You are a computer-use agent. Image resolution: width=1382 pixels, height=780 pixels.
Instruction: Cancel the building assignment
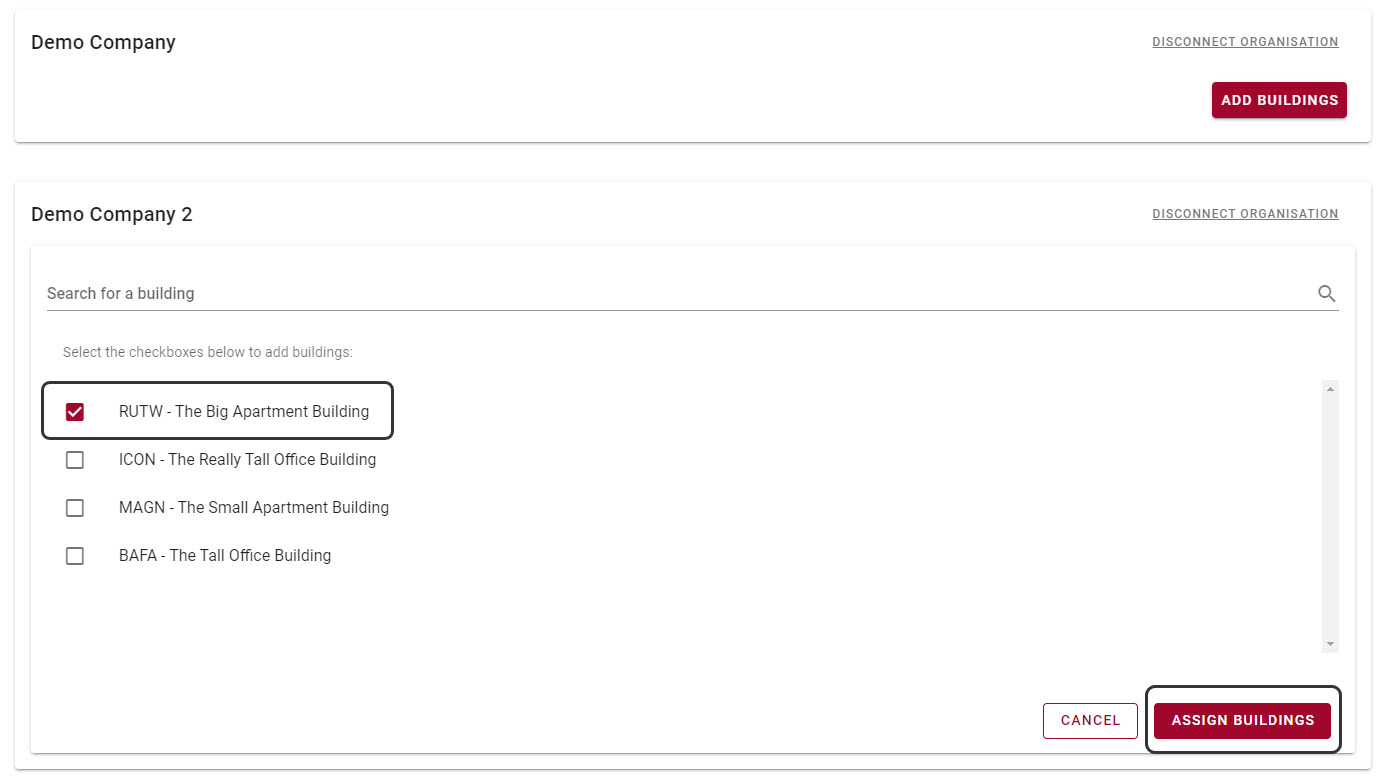(1090, 721)
